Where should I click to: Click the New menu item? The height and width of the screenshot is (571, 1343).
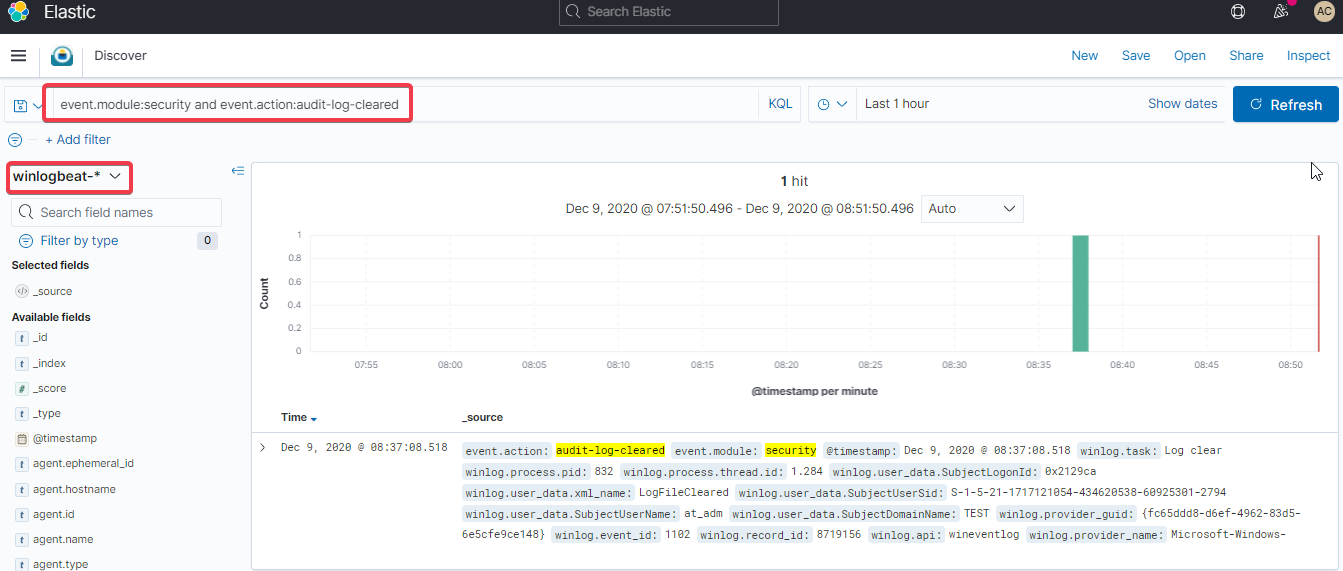[1085, 56]
